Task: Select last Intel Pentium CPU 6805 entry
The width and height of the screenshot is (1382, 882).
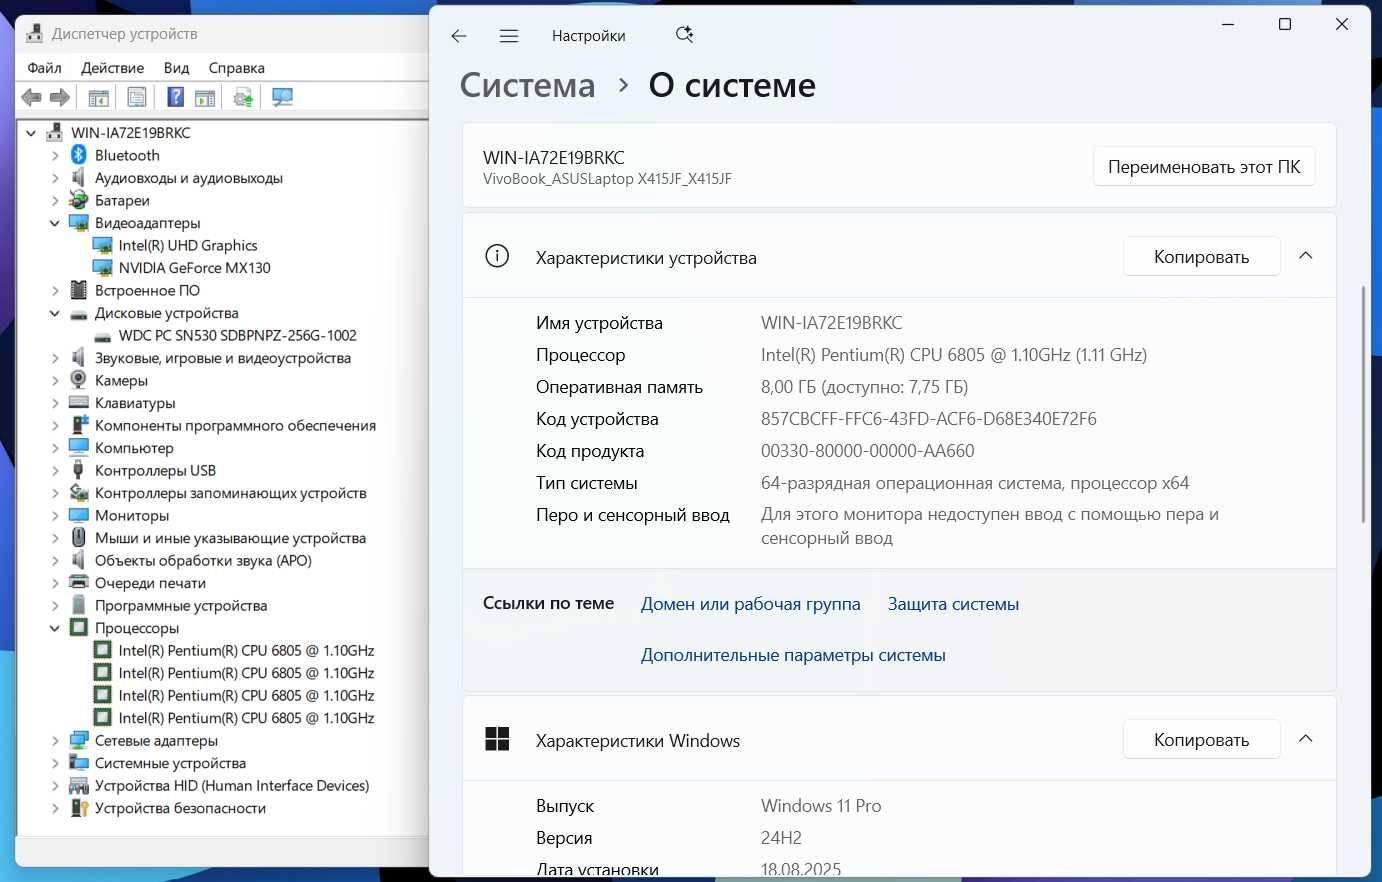Action: click(x=246, y=718)
